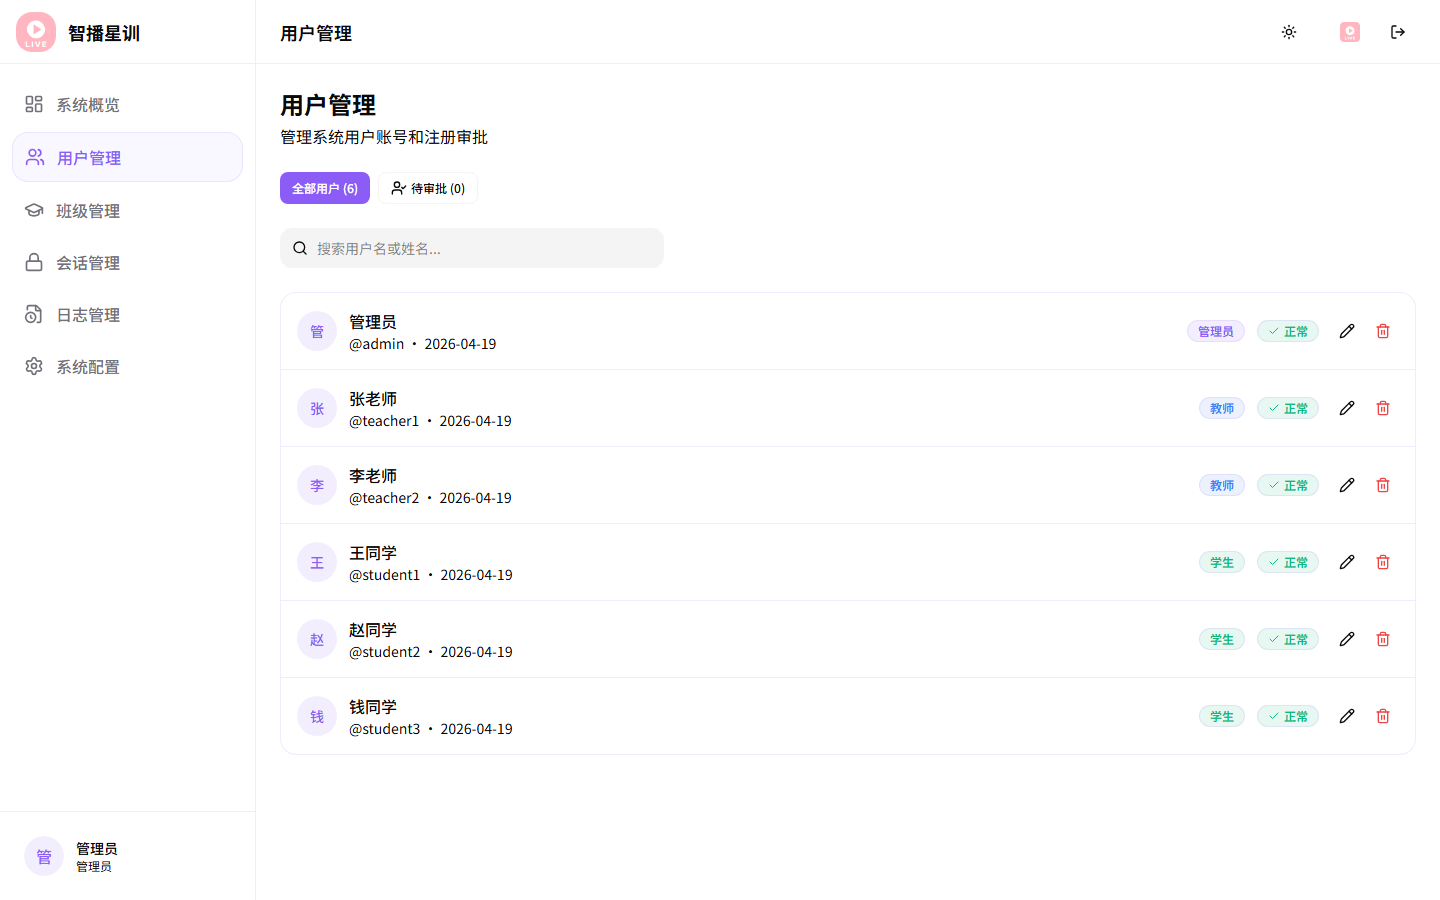Click the edit pencil for 管理员
Viewport: 1440px width, 900px height.
pyautogui.click(x=1347, y=330)
